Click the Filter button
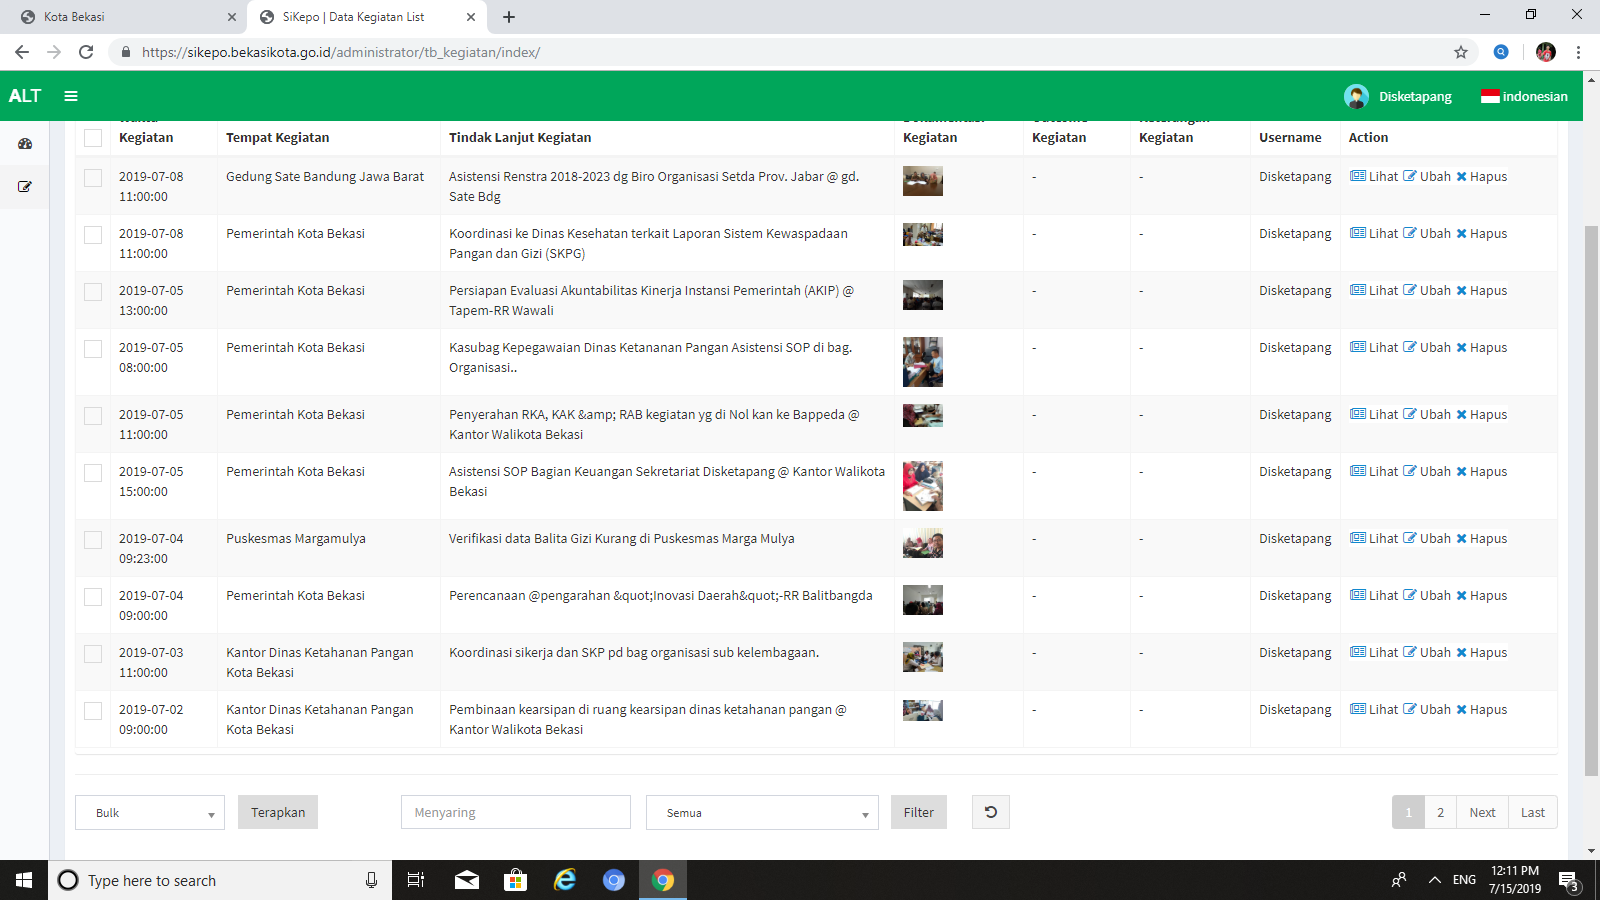The image size is (1600, 900). pyautogui.click(x=918, y=812)
